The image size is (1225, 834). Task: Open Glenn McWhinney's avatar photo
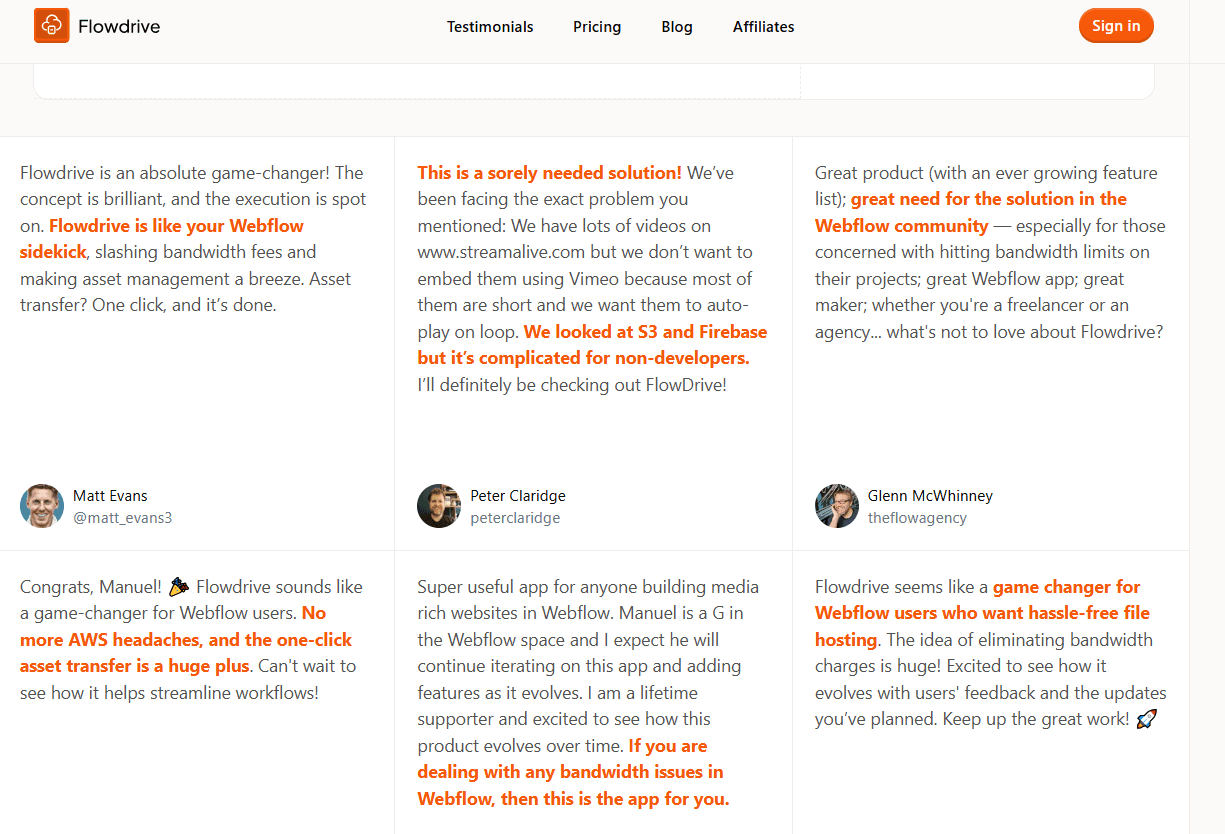click(x=837, y=506)
